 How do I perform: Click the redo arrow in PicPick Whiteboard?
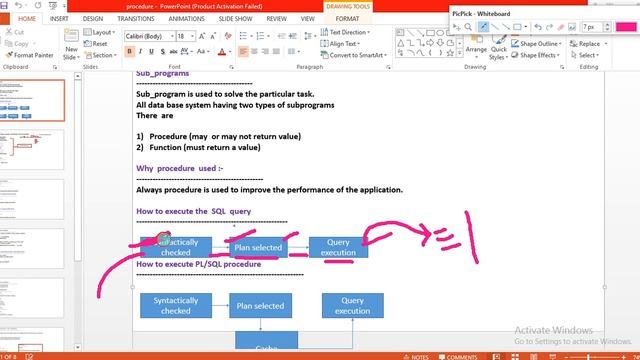549,27
